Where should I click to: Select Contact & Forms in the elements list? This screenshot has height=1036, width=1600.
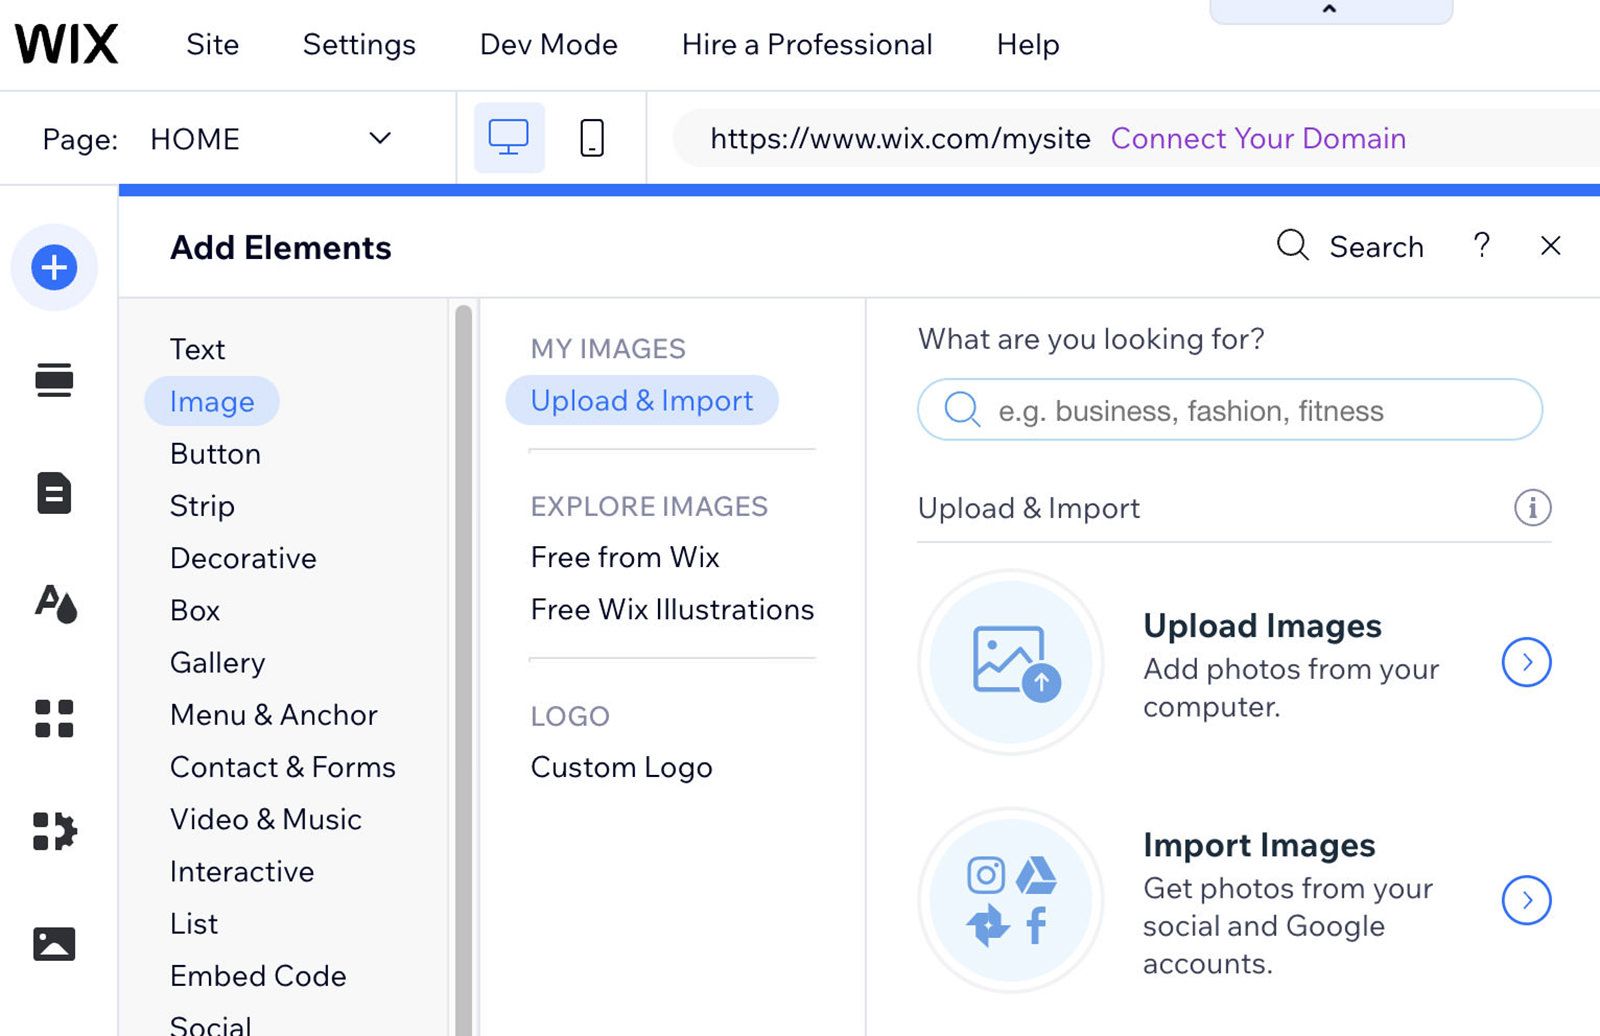[283, 767]
